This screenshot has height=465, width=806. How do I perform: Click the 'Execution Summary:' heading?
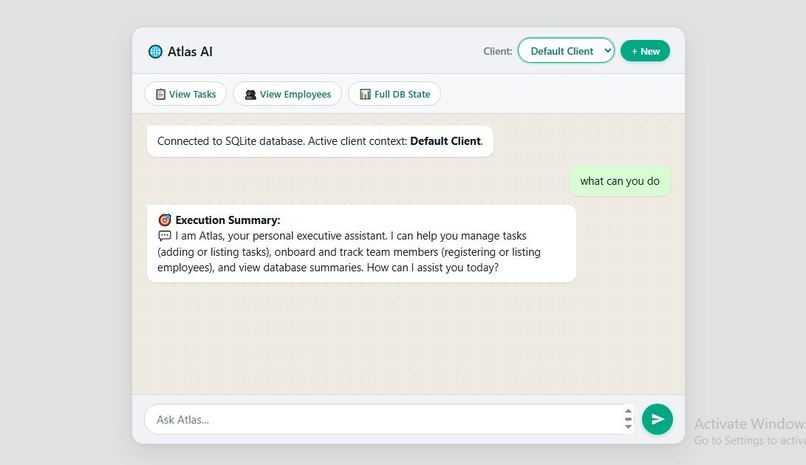coord(228,220)
